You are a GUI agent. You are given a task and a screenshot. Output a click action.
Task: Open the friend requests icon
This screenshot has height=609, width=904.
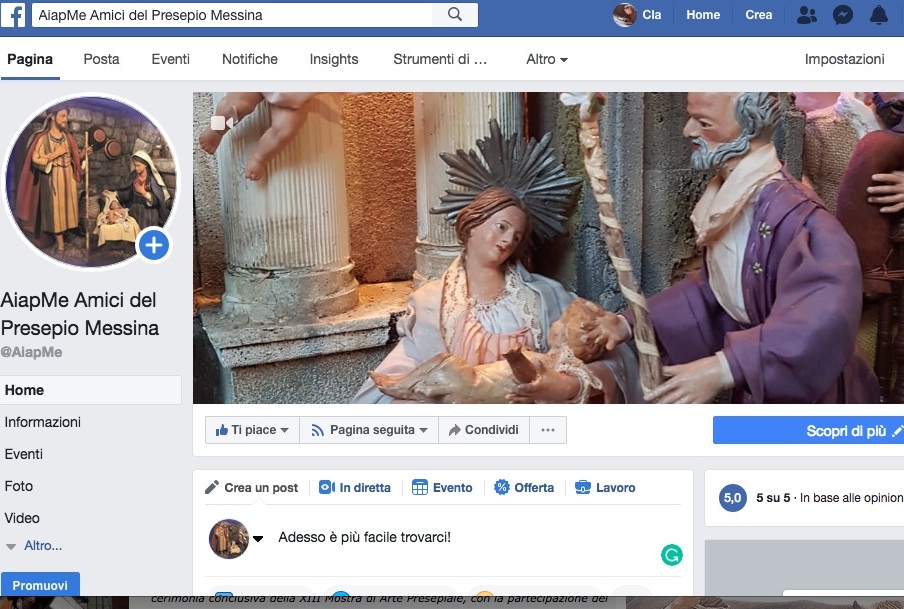807,15
